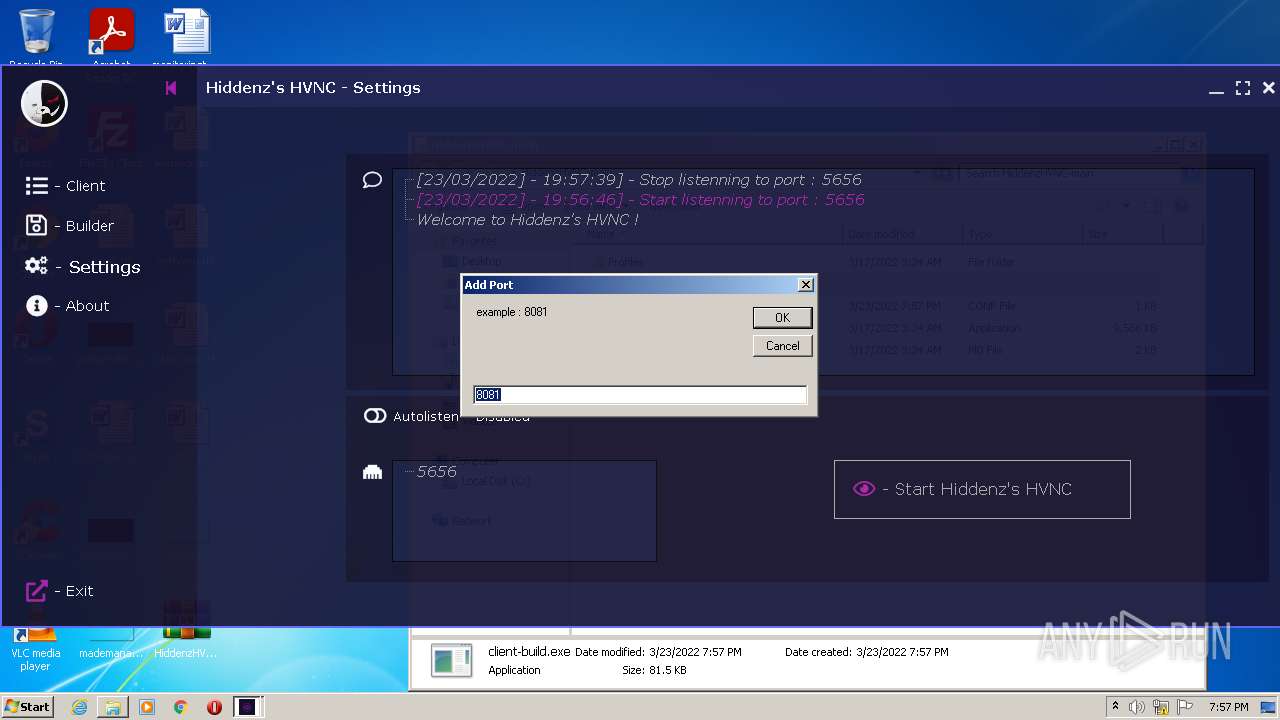Click the ethernet port icon
The width and height of the screenshot is (1280, 720).
click(372, 472)
